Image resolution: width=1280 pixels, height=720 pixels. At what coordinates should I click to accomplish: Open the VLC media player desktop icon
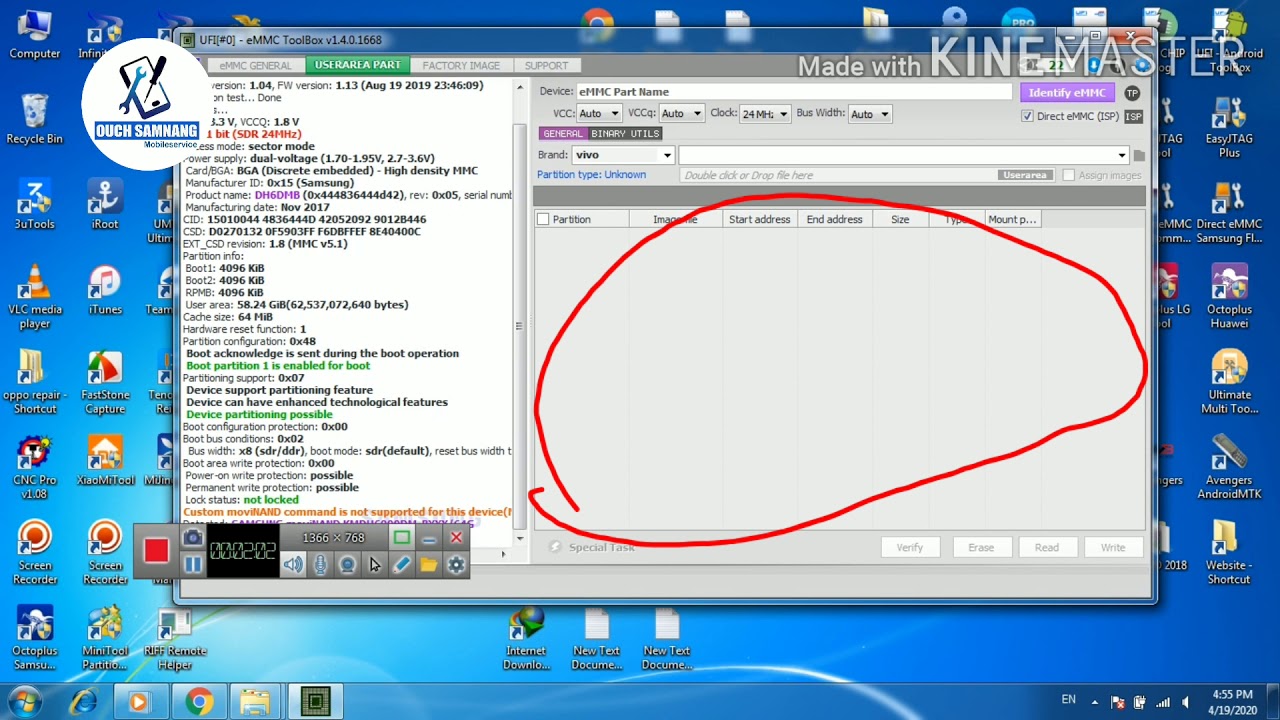pyautogui.click(x=35, y=296)
